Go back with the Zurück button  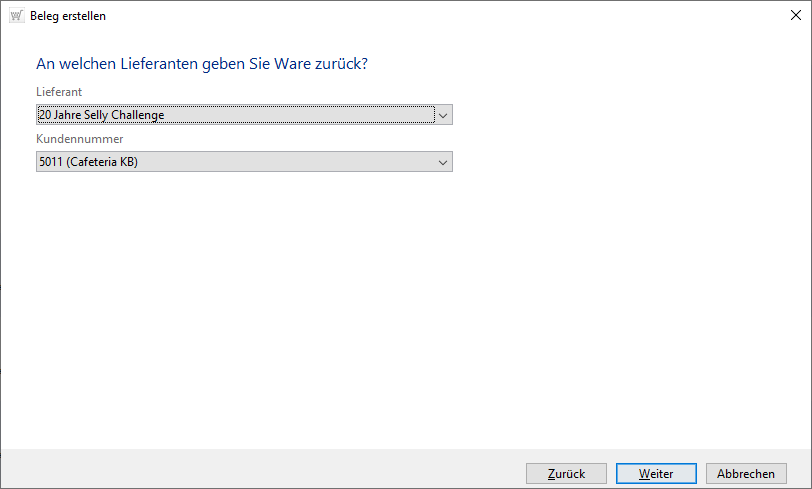566,474
